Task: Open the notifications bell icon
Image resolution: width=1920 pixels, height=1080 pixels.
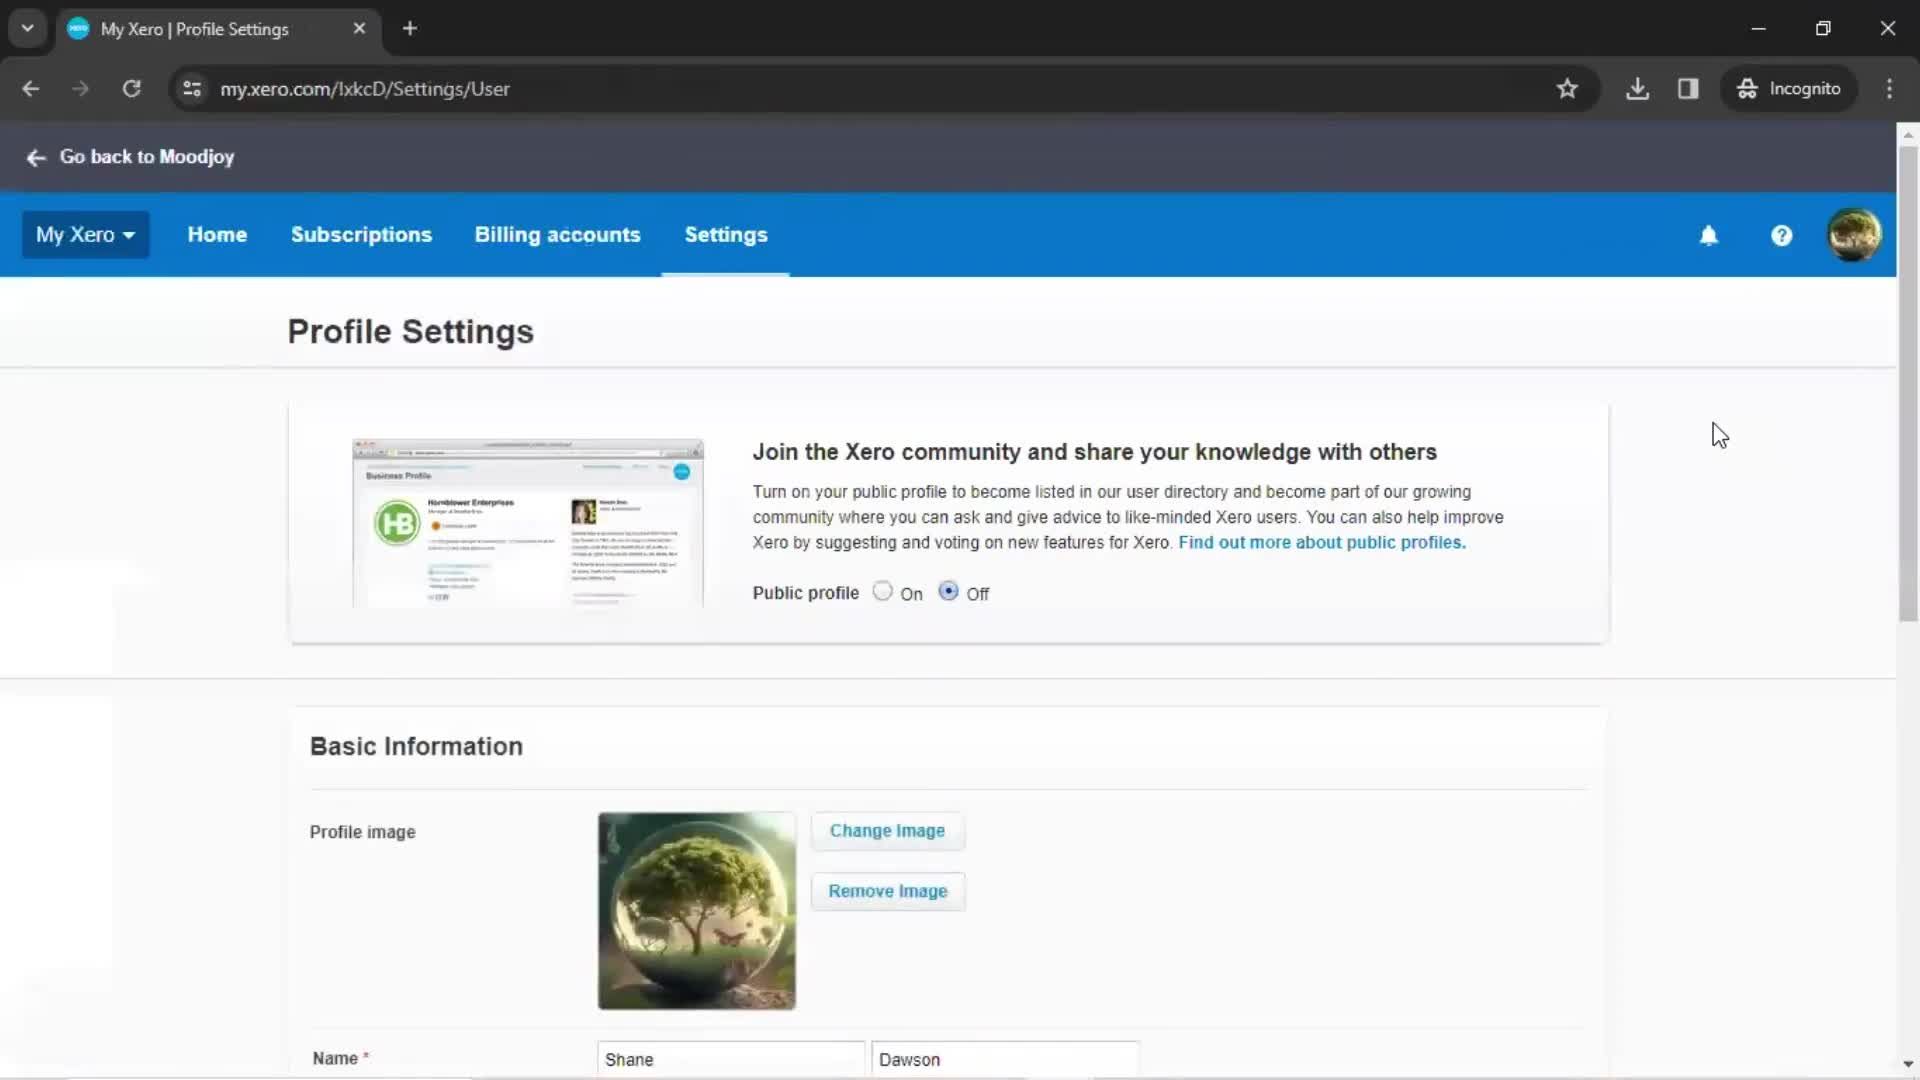Action: (x=1708, y=235)
